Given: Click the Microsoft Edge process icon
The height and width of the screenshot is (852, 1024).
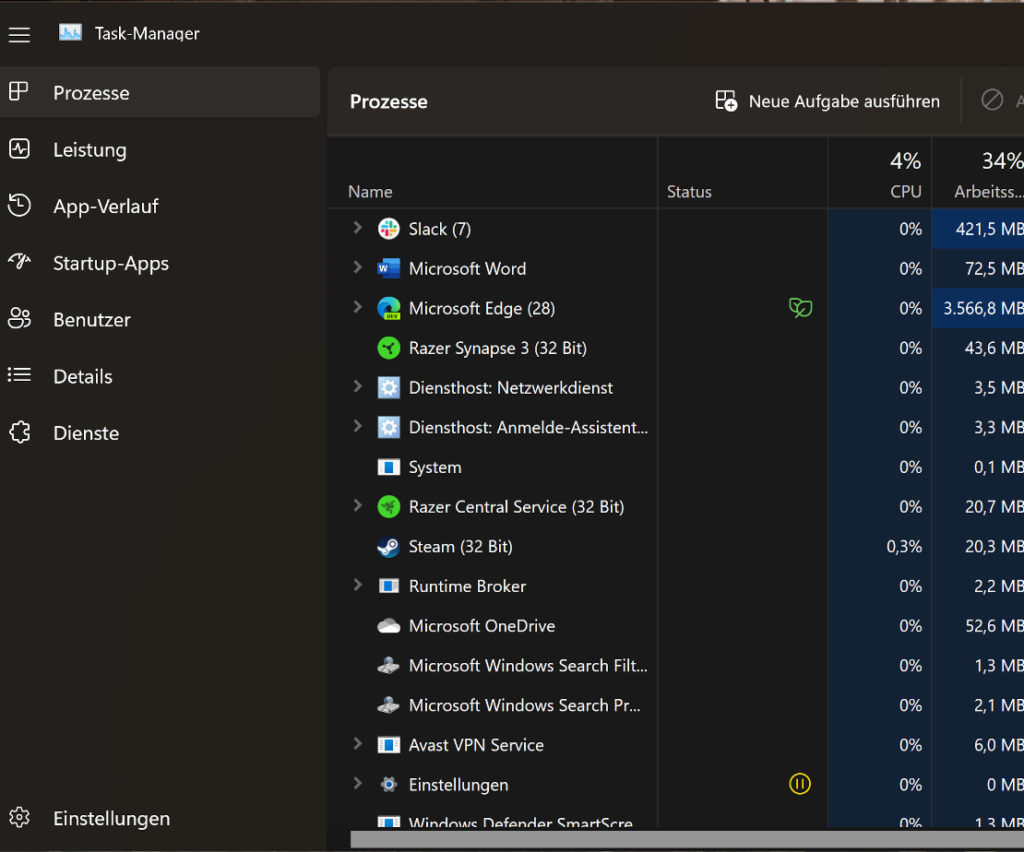Looking at the screenshot, I should (389, 308).
